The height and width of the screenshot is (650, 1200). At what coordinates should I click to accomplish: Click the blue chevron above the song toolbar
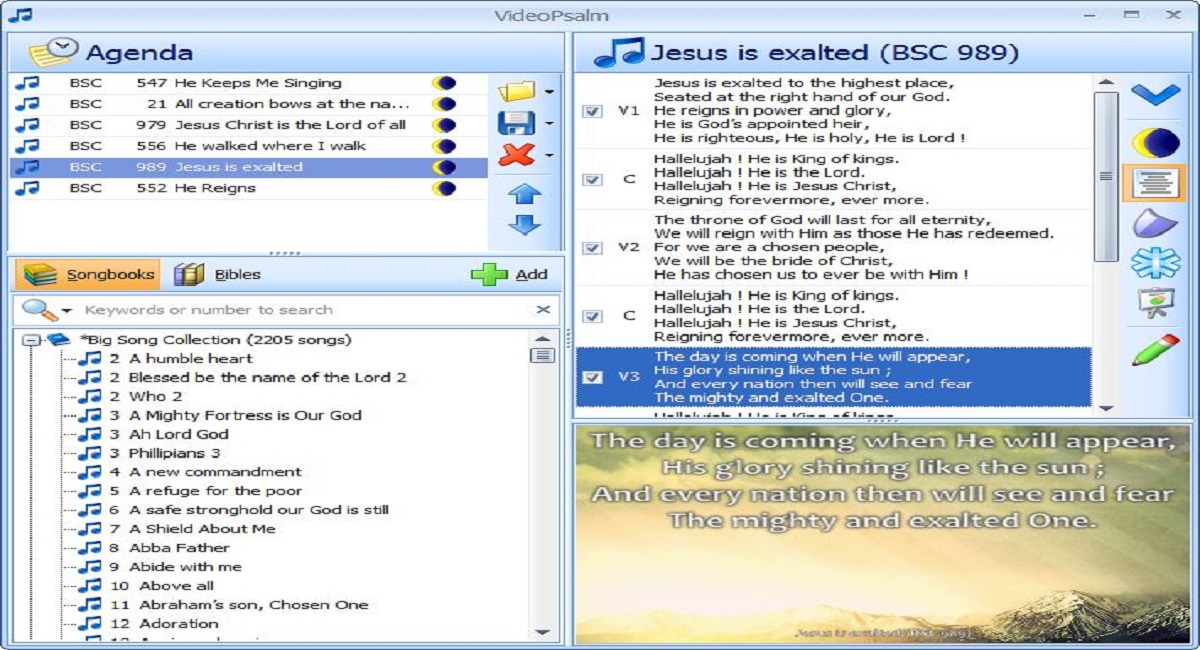[1156, 94]
